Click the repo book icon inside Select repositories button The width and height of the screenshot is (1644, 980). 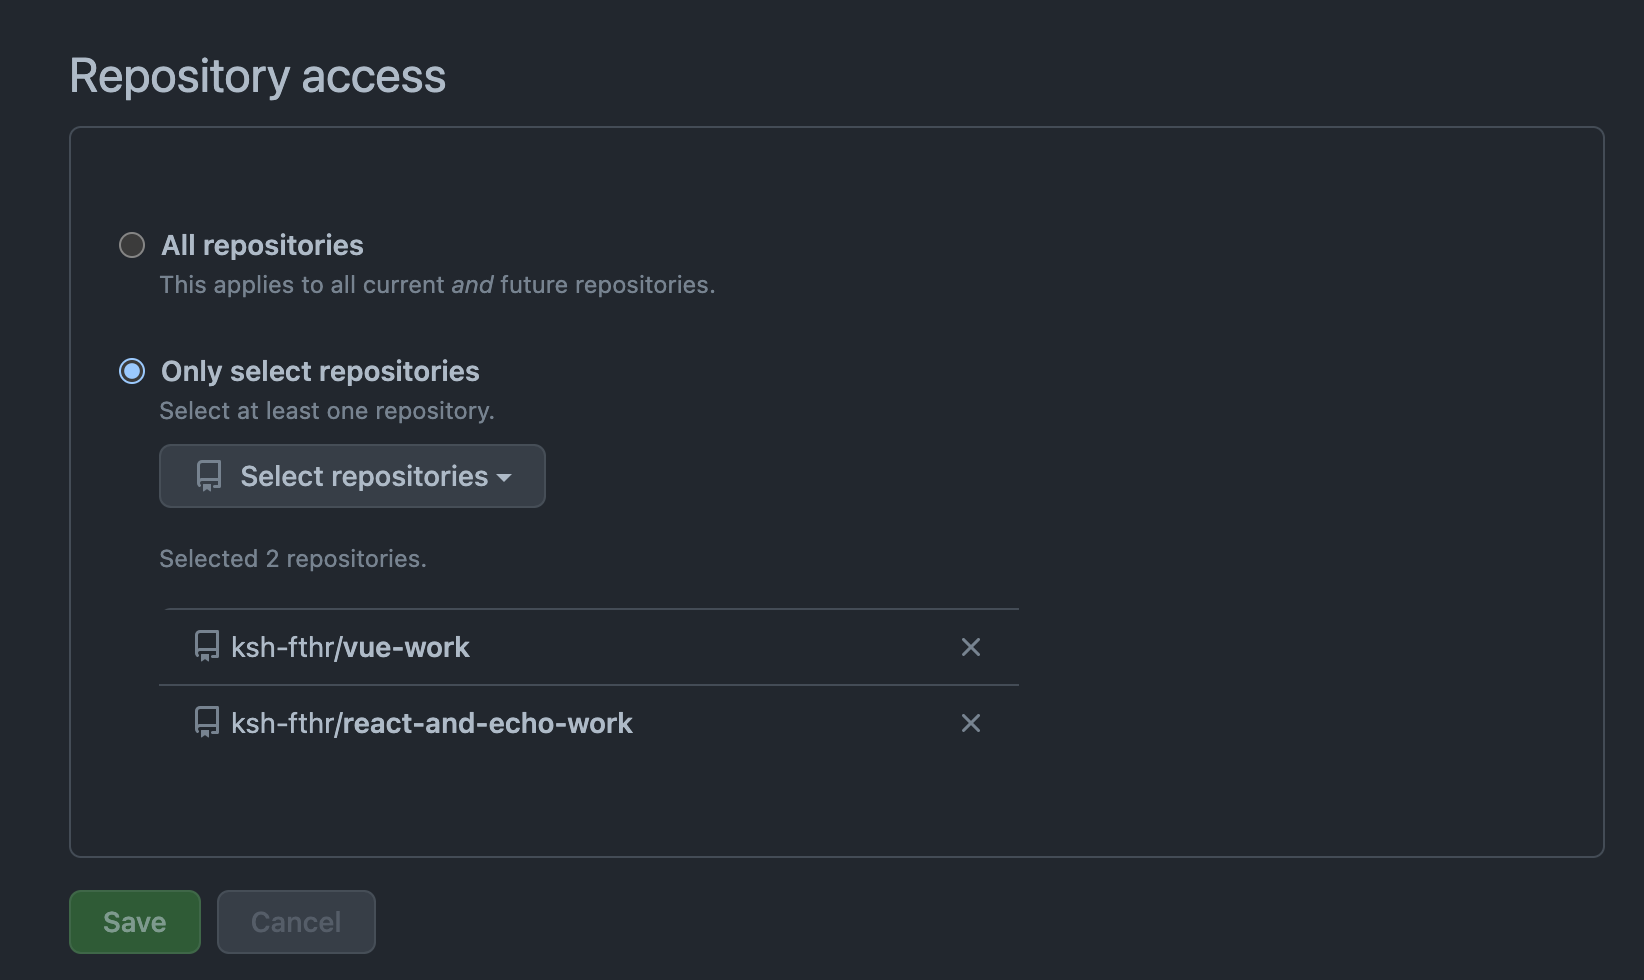click(208, 475)
